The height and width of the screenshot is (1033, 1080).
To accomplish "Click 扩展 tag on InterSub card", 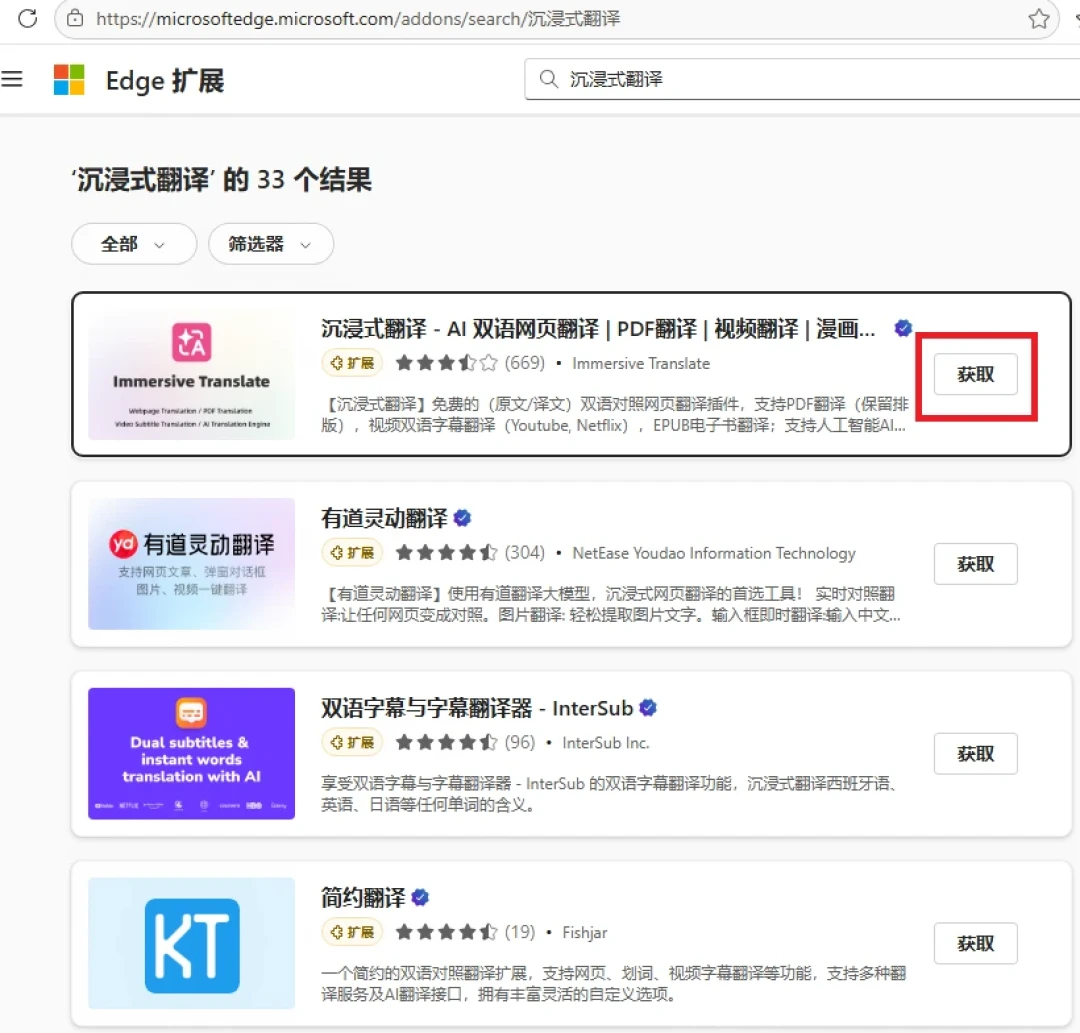I will (352, 742).
